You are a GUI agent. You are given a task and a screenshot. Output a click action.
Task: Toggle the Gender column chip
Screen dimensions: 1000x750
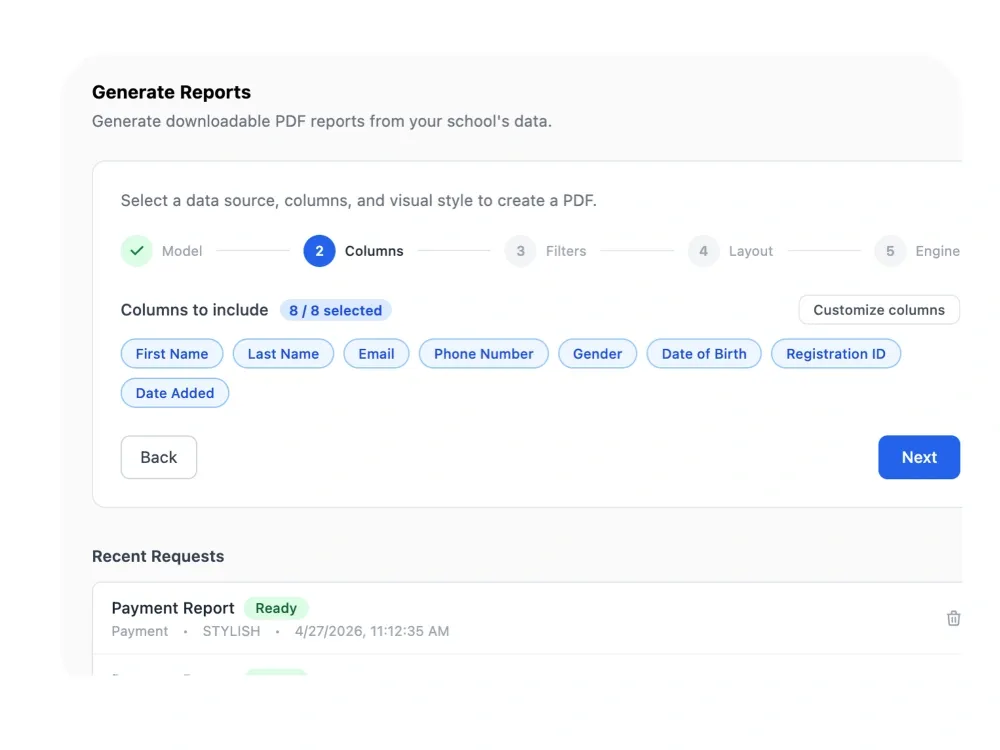597,353
